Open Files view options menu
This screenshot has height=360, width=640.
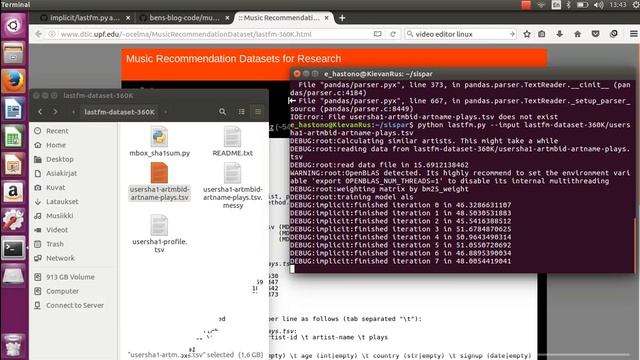click(x=258, y=112)
